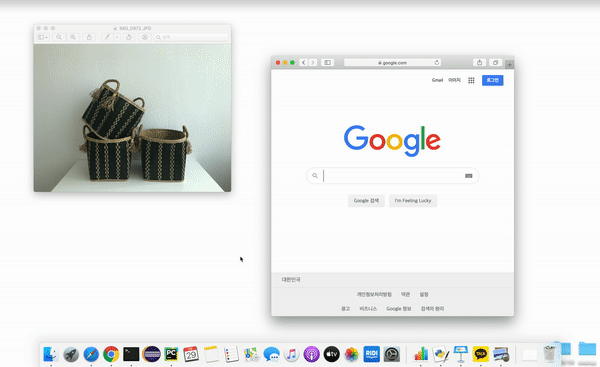Click the Preview search field

[x=191, y=37]
